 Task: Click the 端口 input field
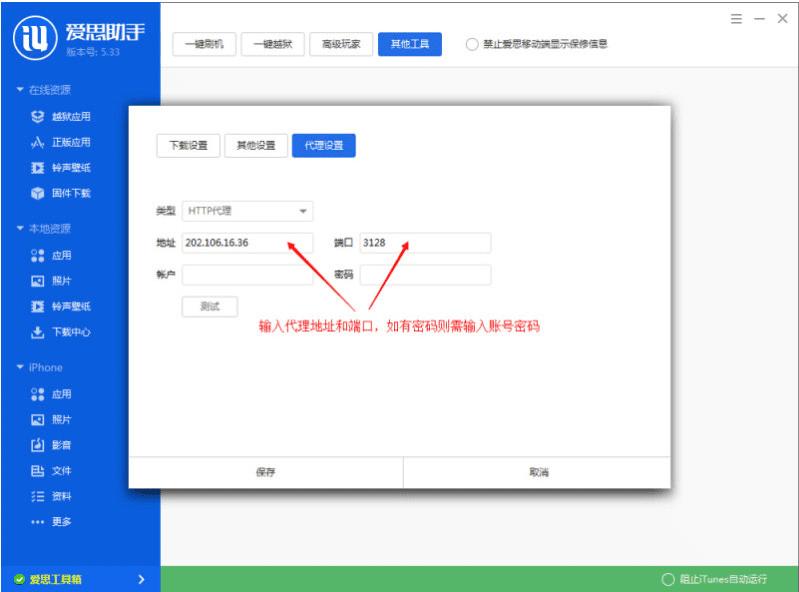(425, 243)
